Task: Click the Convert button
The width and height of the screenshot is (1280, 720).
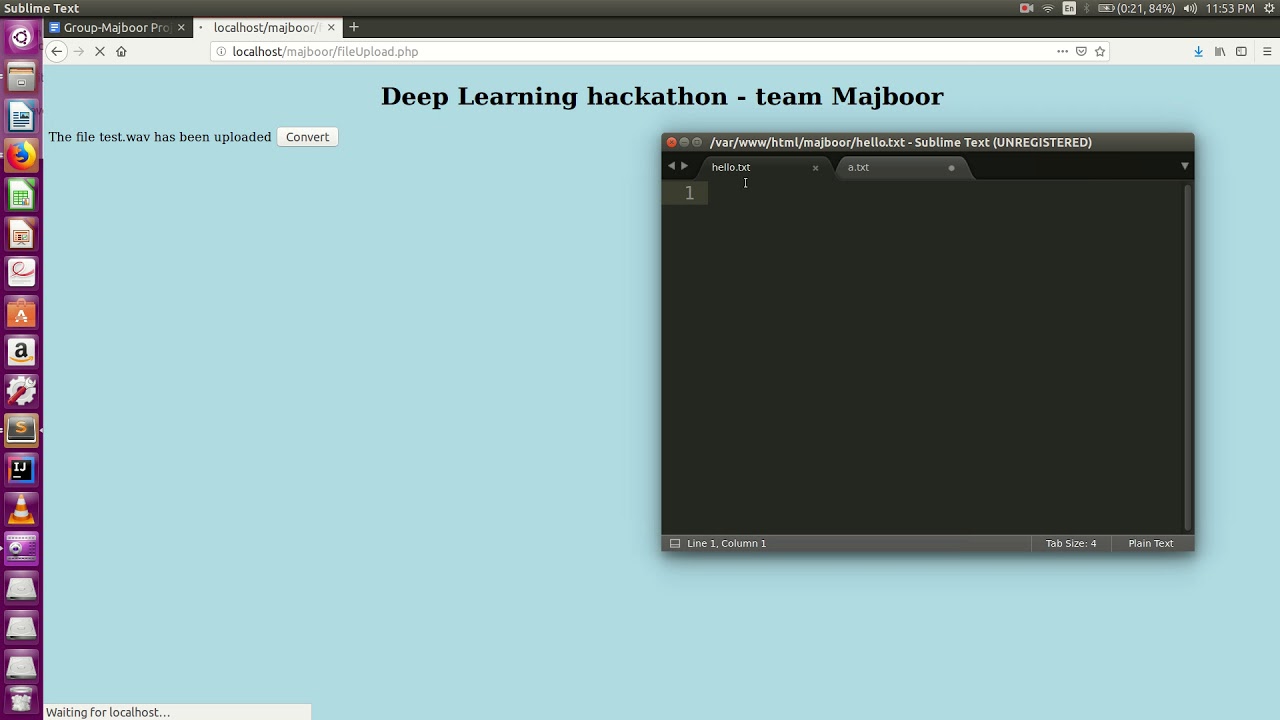Action: click(x=307, y=137)
